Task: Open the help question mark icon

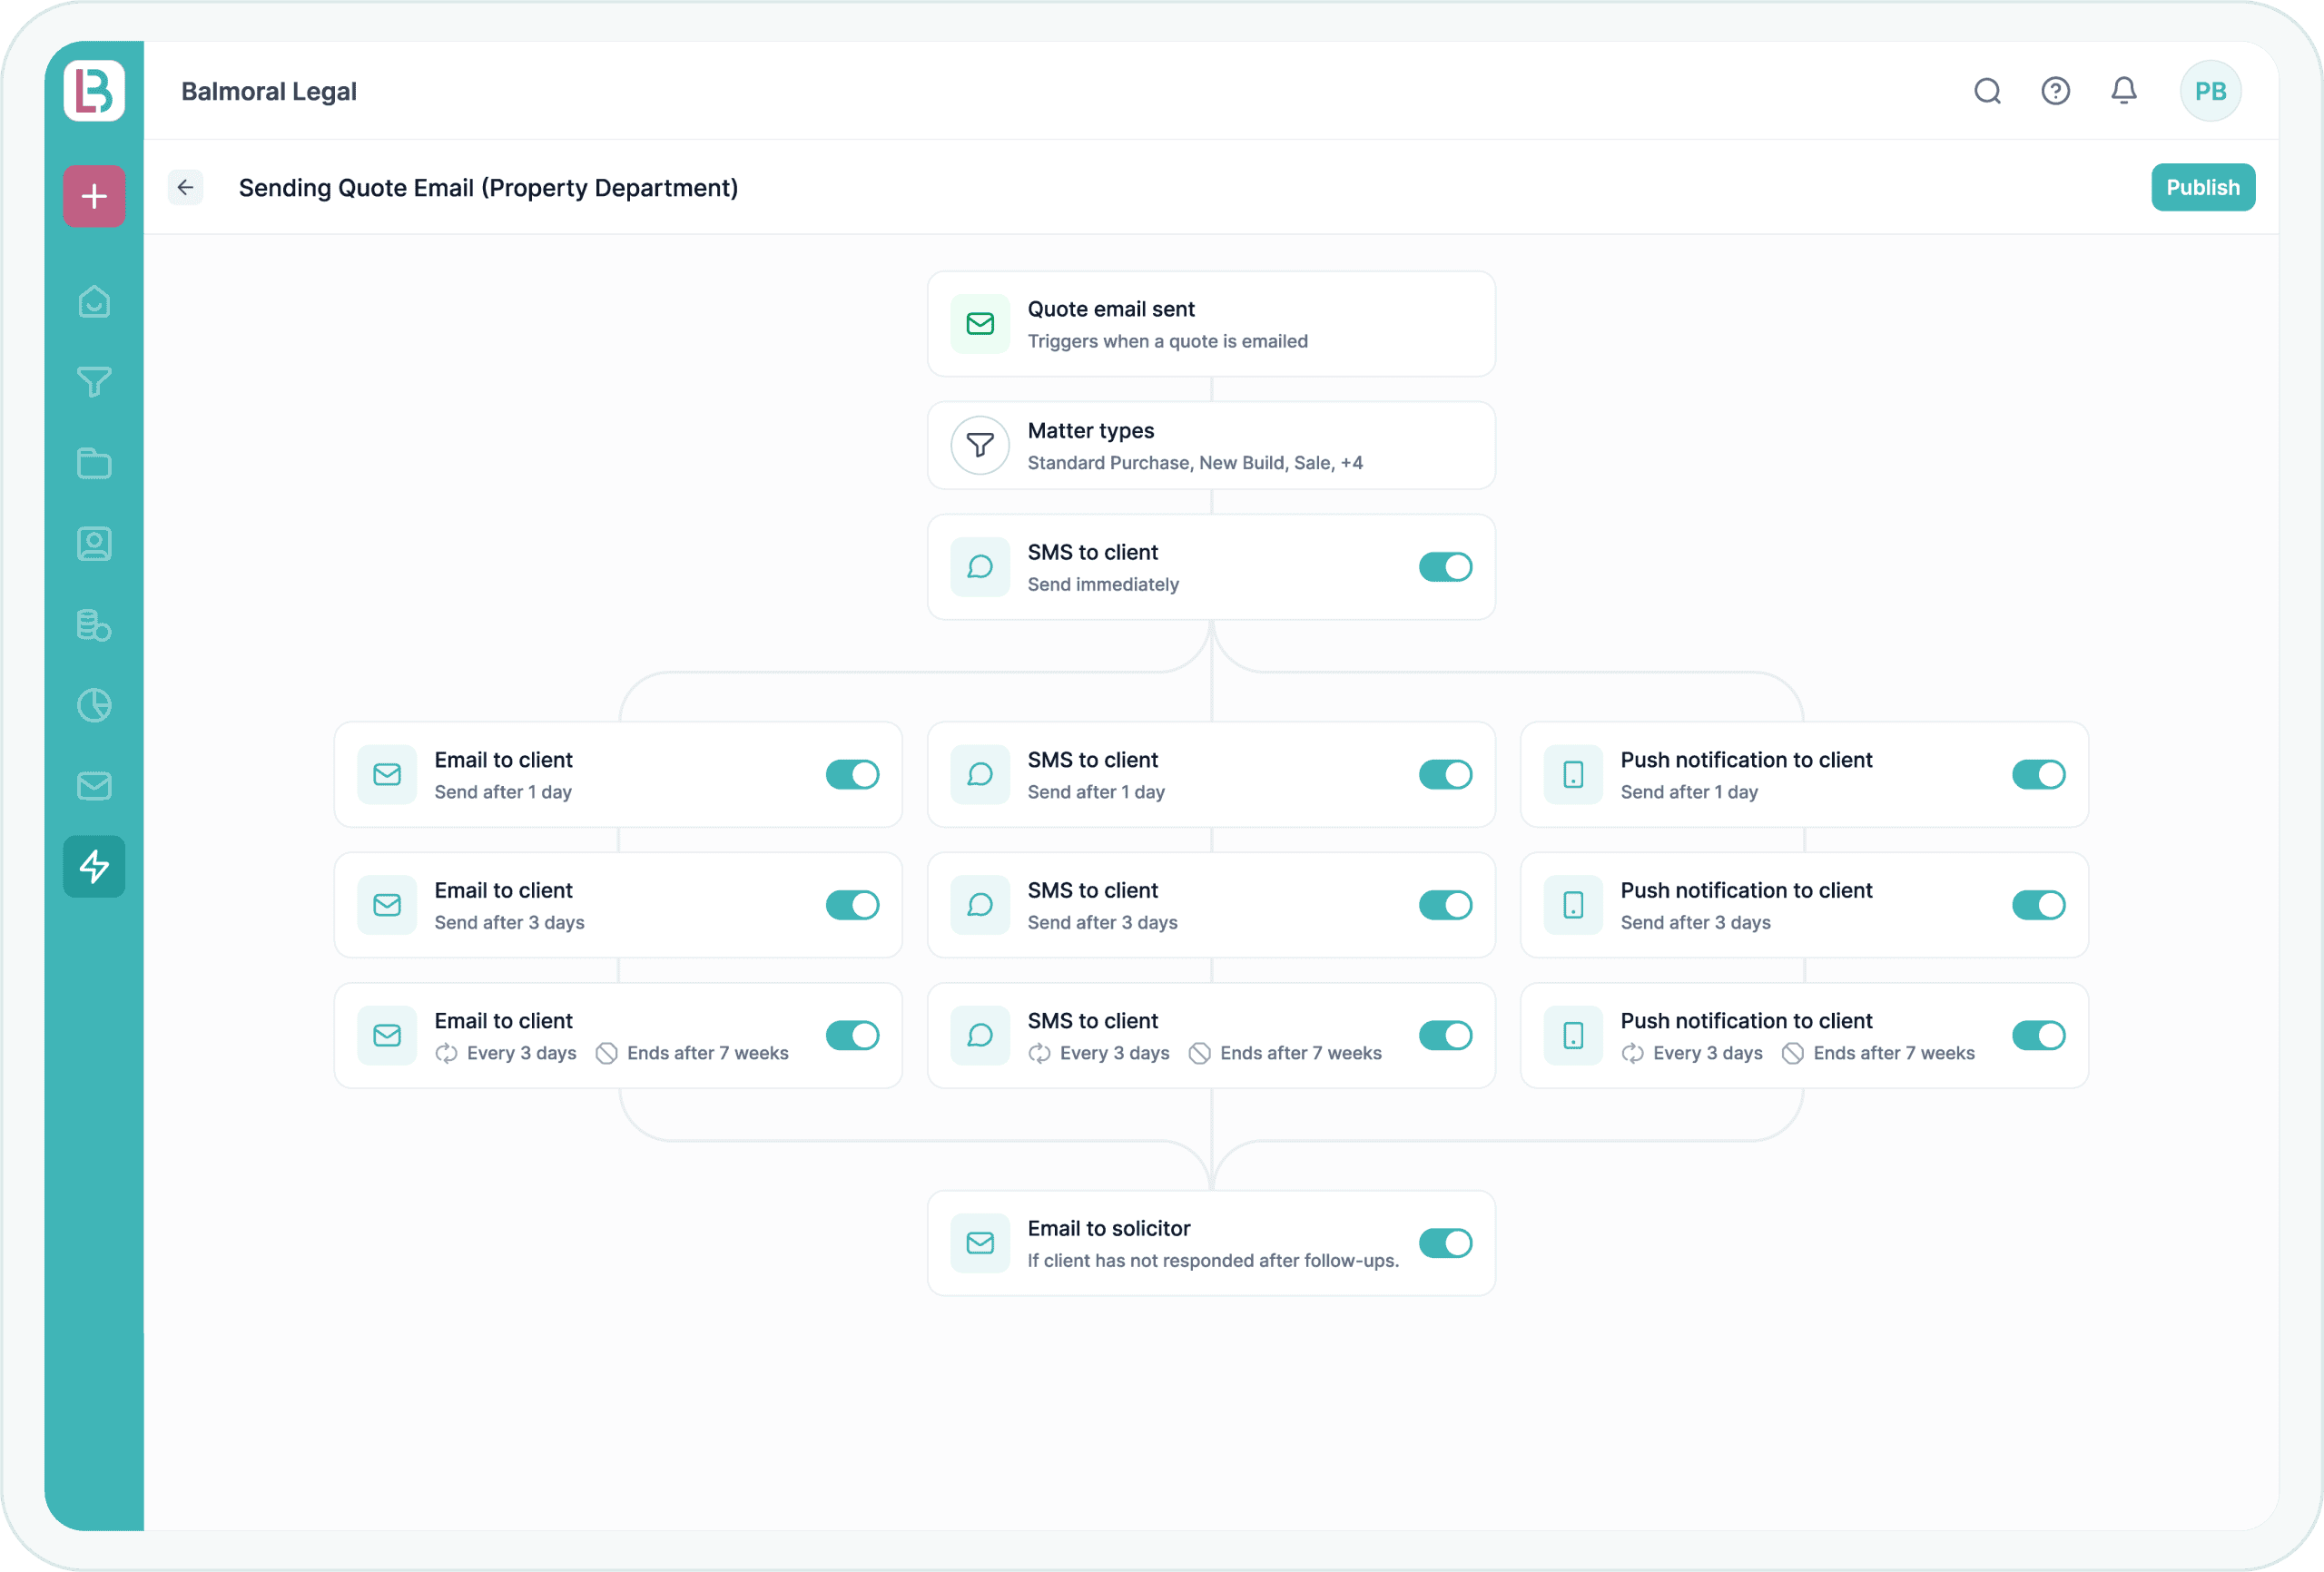Action: (x=2056, y=90)
